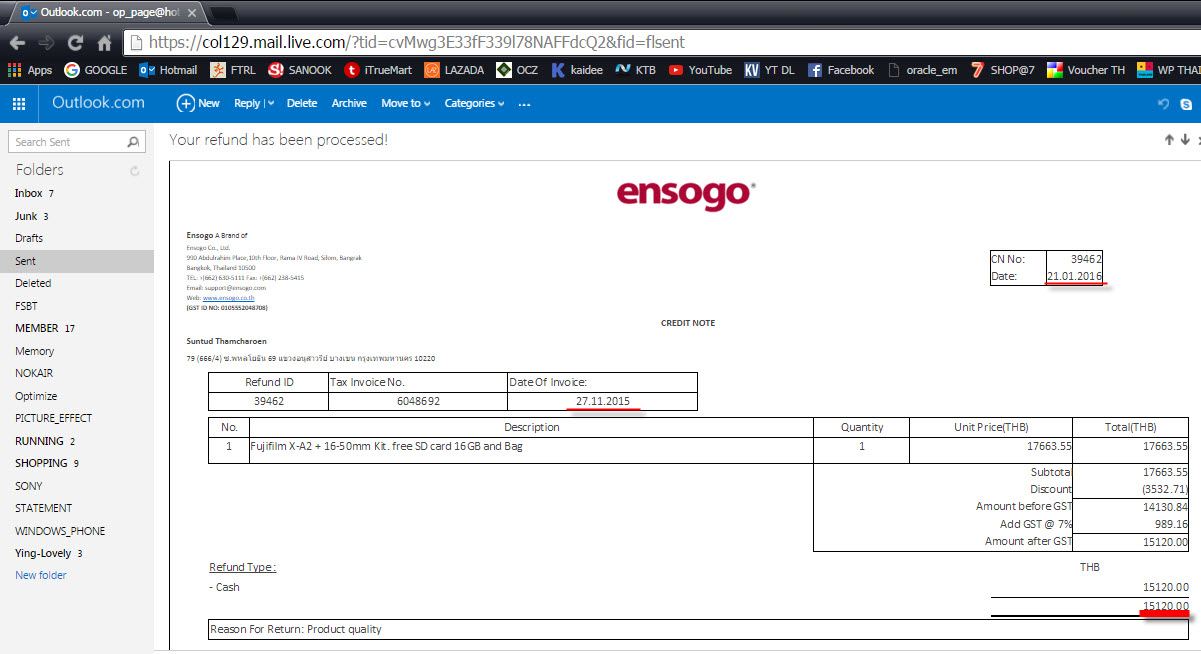Click the browser address bar URL
The height and width of the screenshot is (654, 1201).
[416, 43]
